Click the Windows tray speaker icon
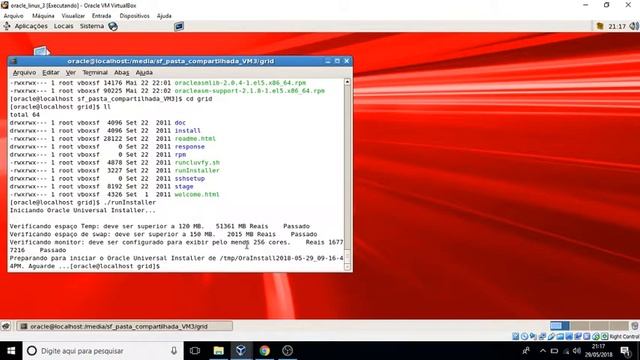640x360 pixels. (576, 351)
